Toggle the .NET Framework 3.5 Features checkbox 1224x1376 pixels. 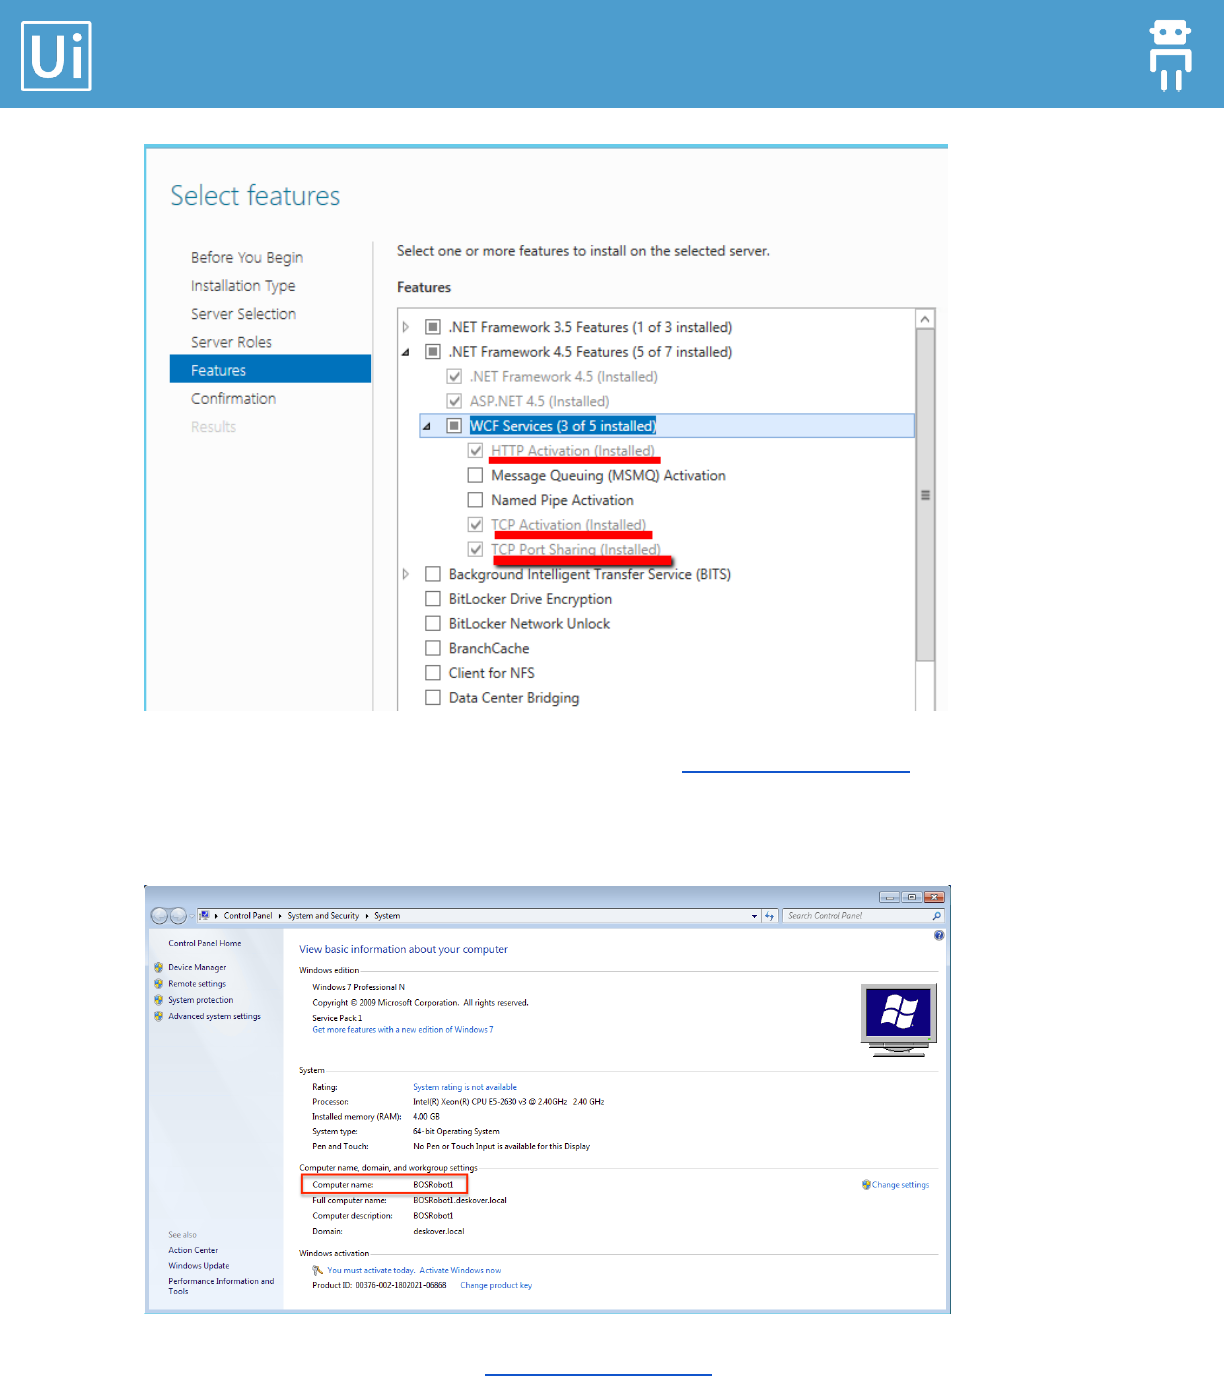click(x=433, y=327)
